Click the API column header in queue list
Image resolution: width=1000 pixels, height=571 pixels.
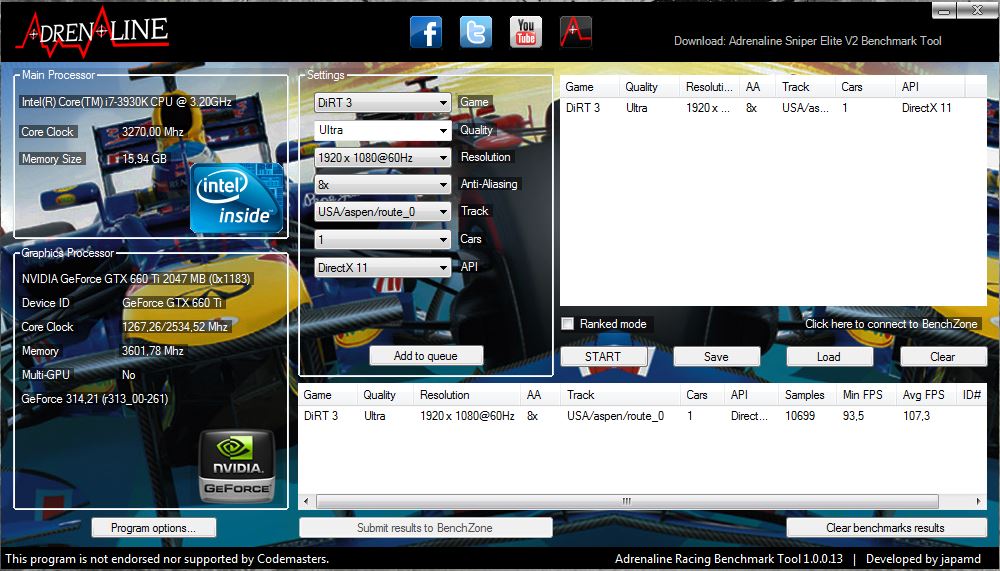[x=930, y=87]
